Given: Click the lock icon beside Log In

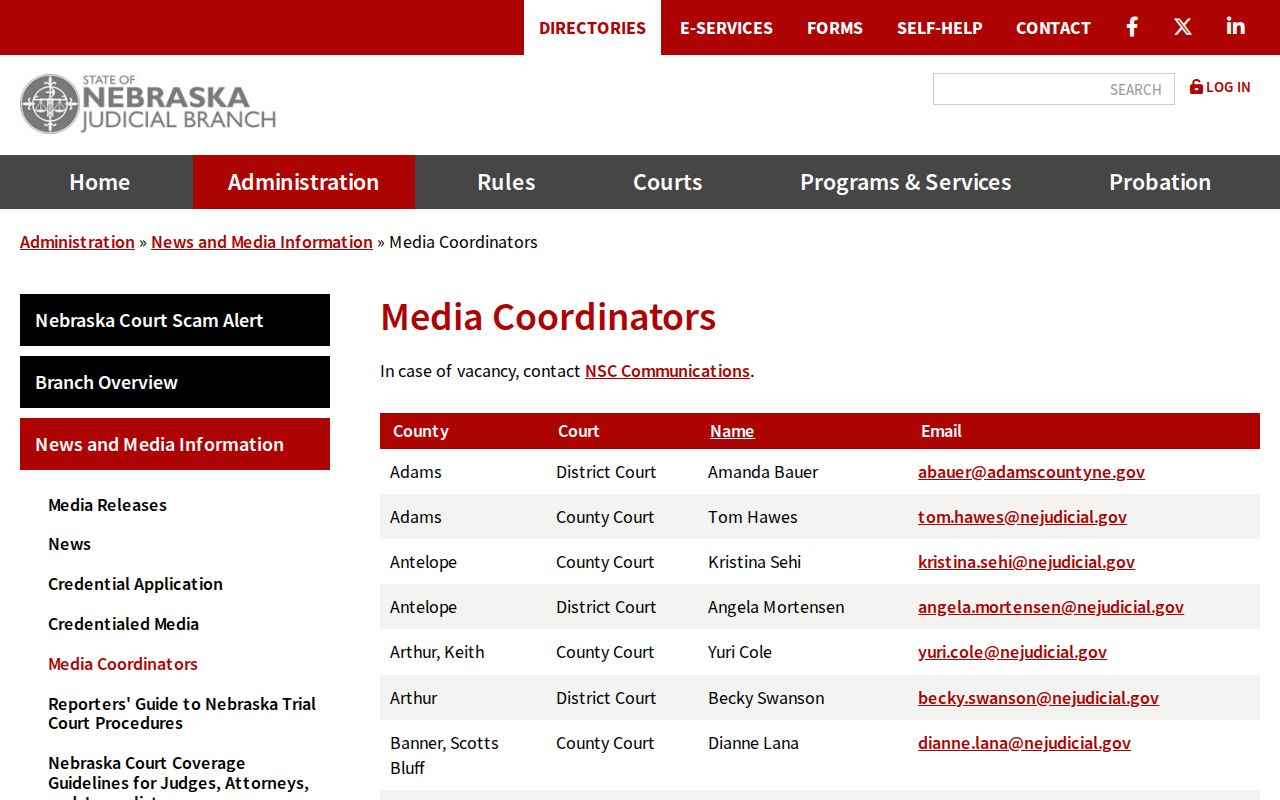Looking at the screenshot, I should (1196, 87).
